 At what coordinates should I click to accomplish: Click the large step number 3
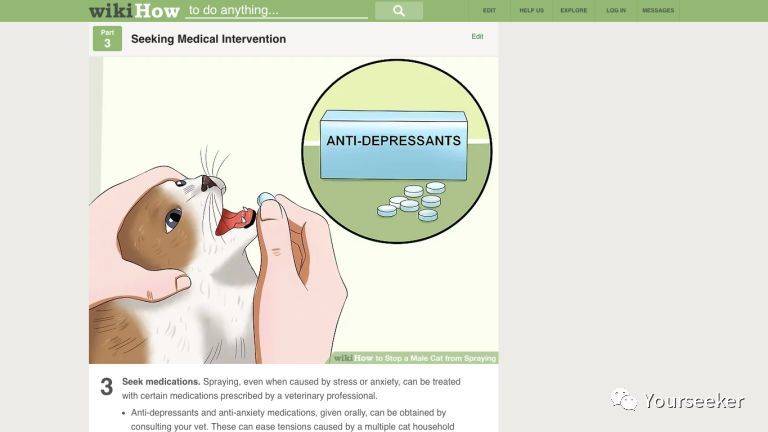106,386
